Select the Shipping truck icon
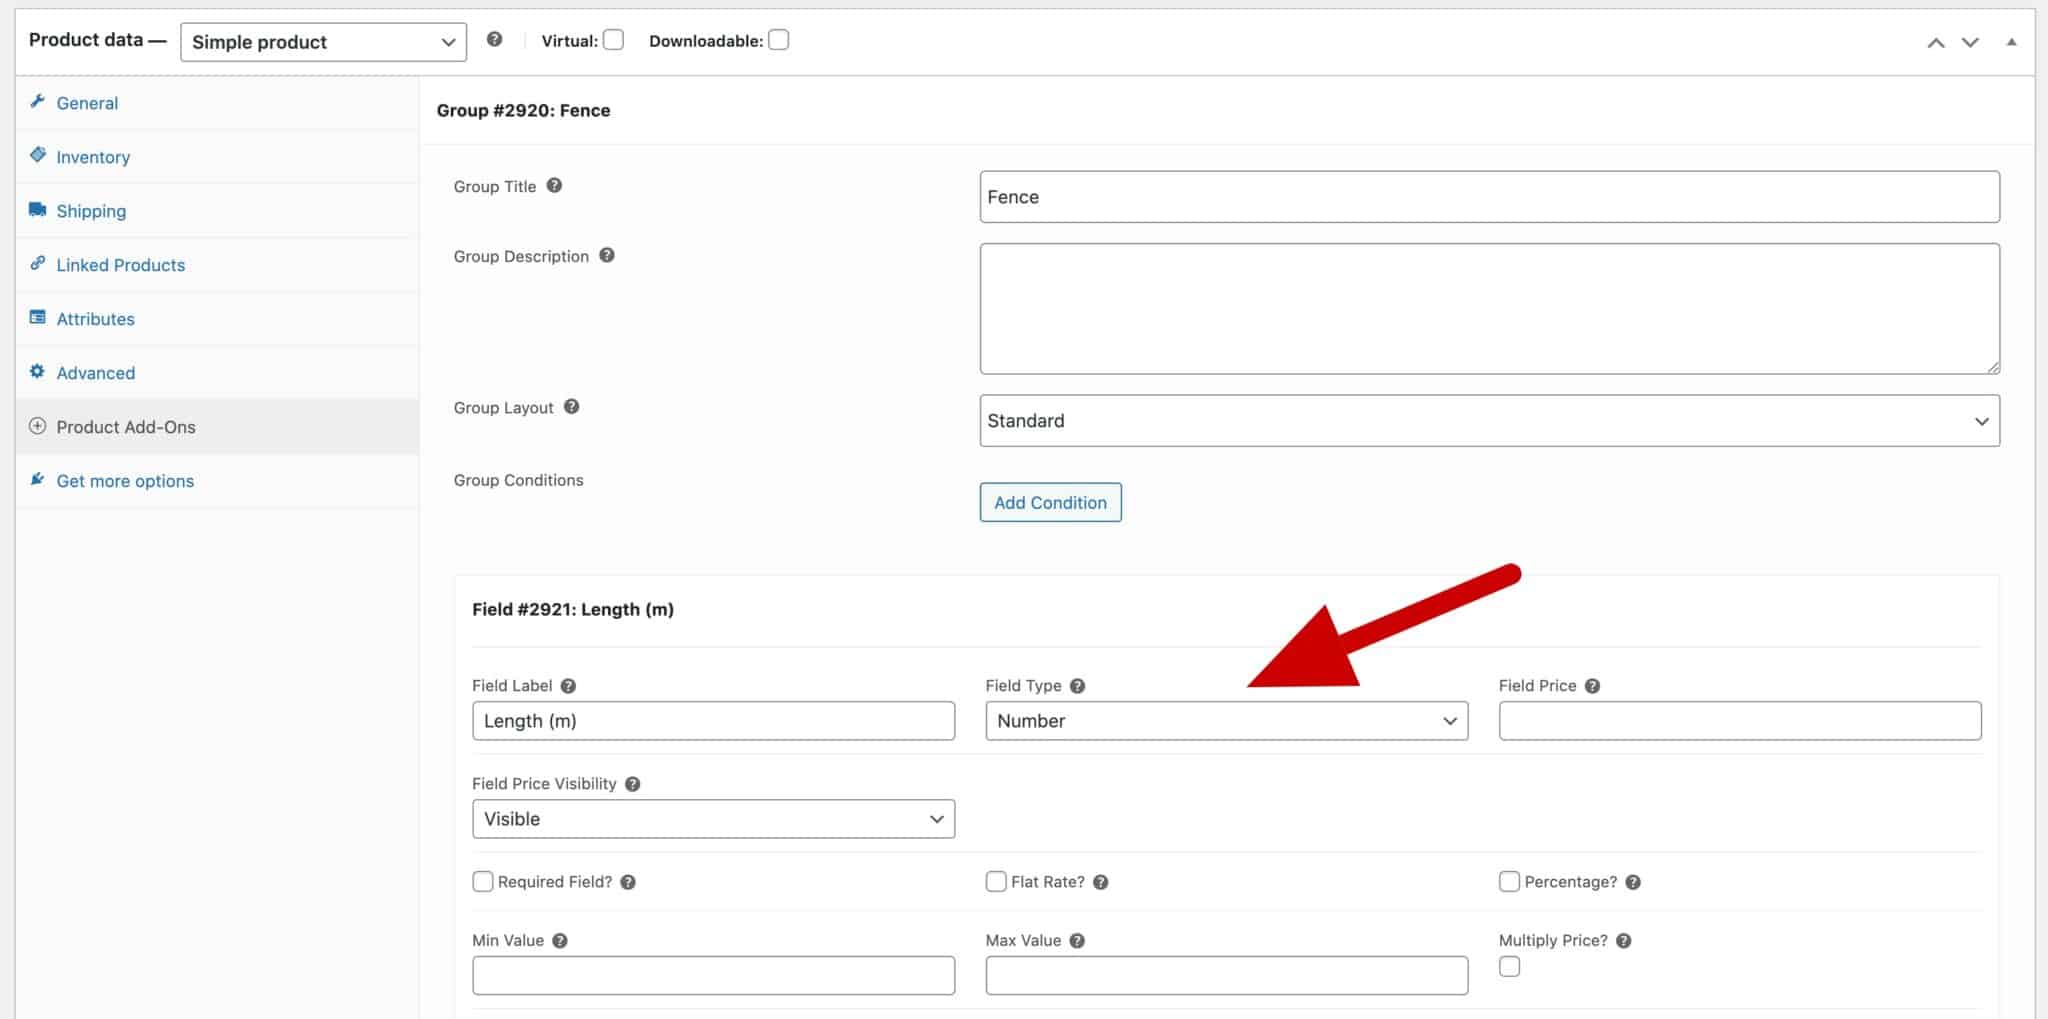2048x1019 pixels. click(x=37, y=210)
